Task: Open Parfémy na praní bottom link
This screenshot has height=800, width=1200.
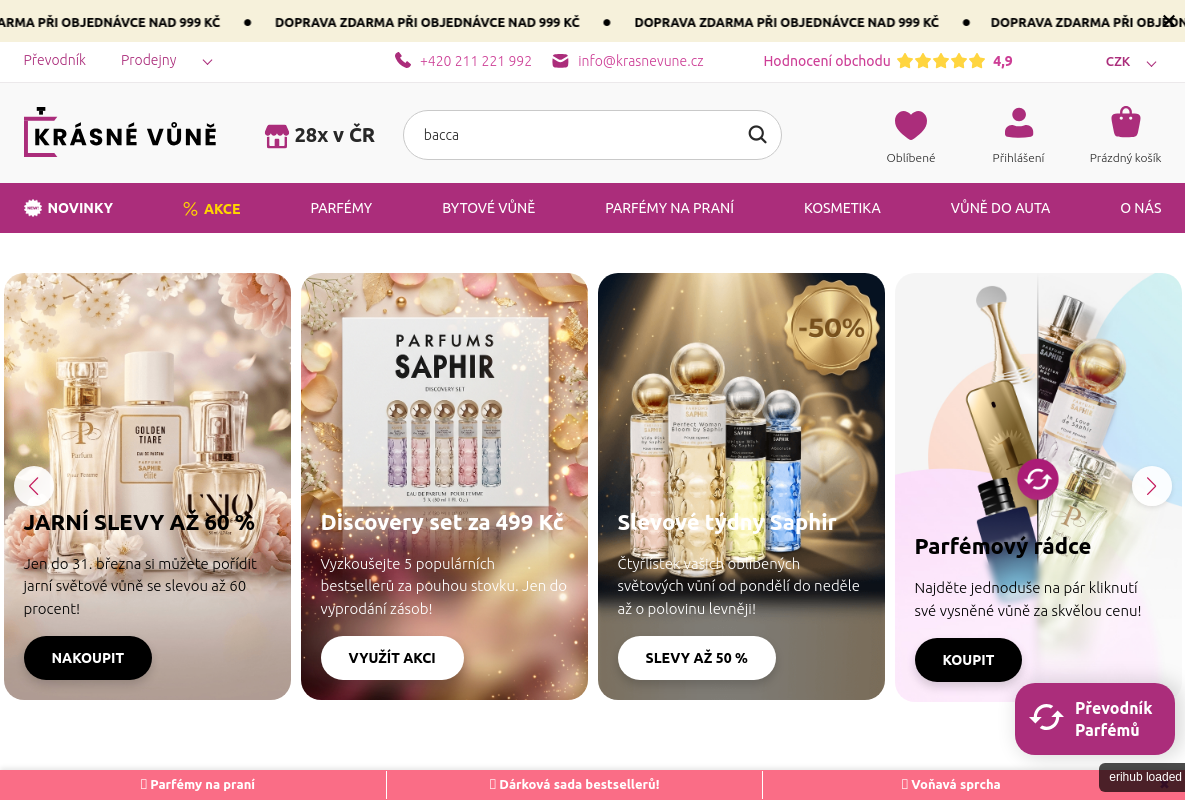Action: coord(198,785)
